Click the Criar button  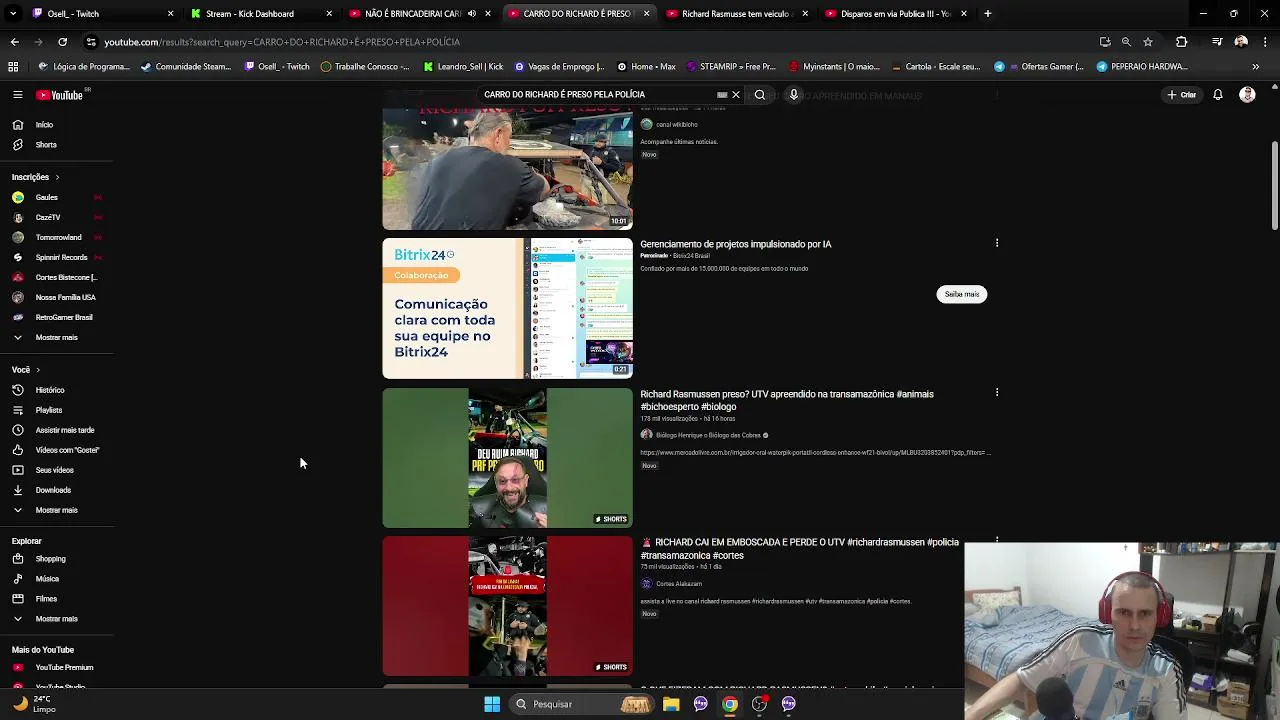point(1181,95)
